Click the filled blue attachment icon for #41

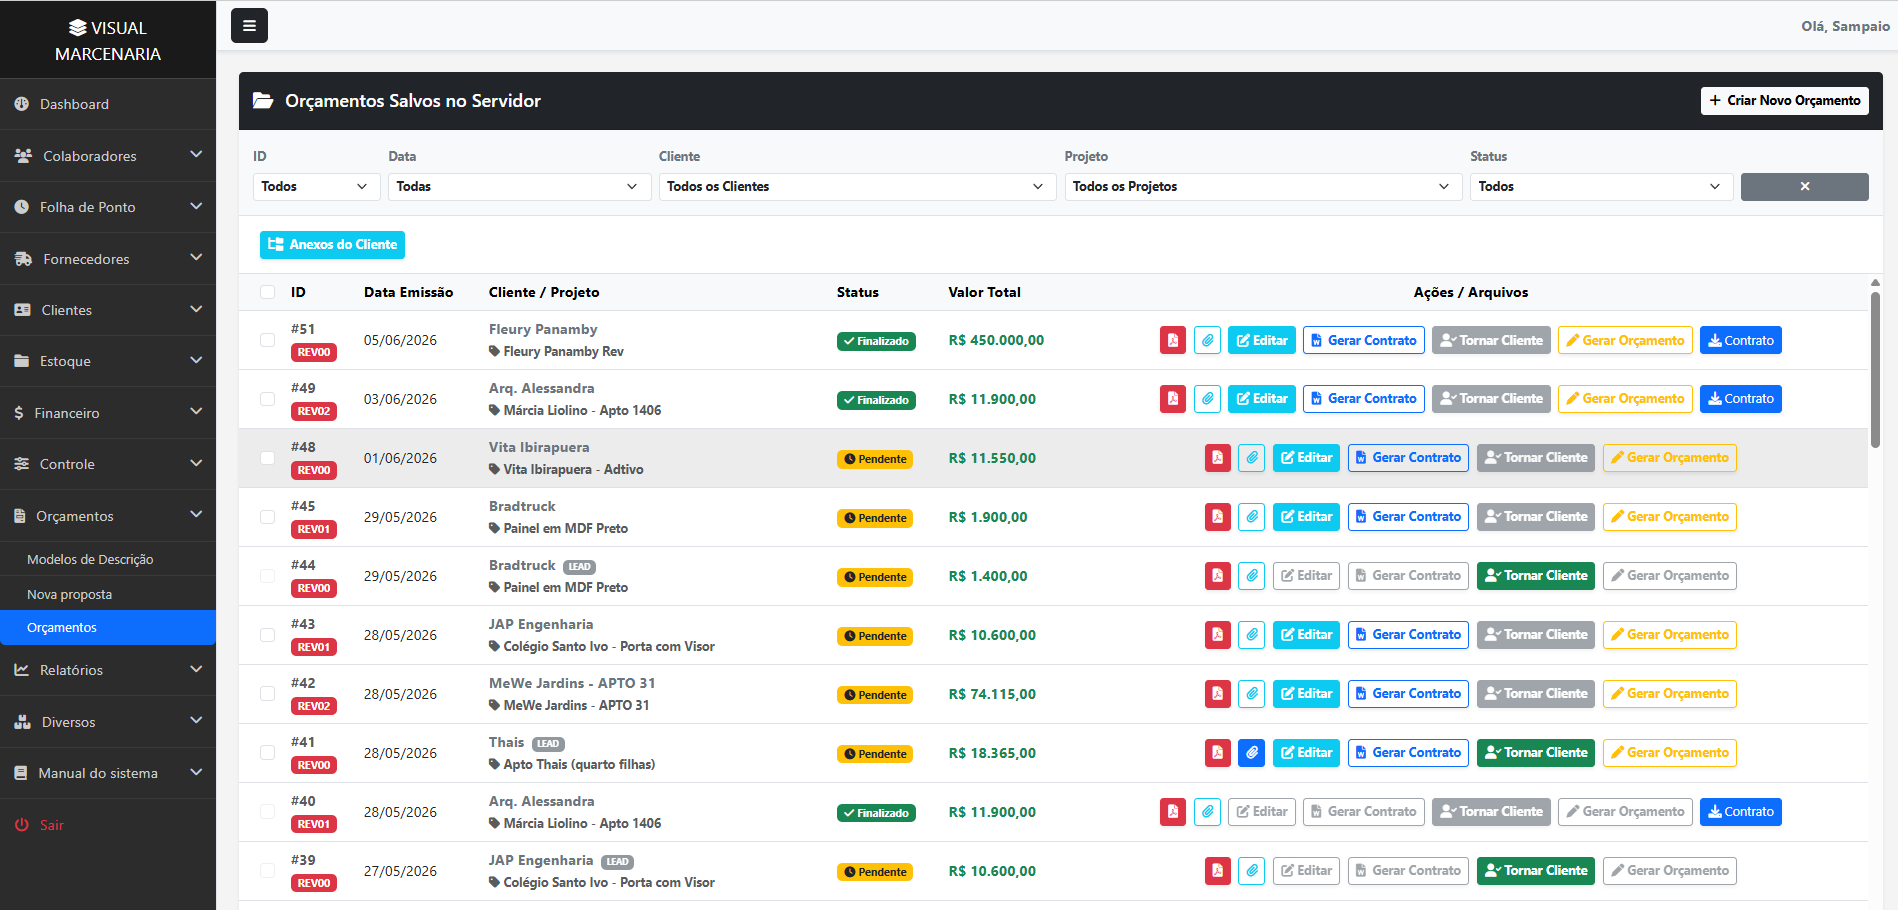(x=1252, y=753)
